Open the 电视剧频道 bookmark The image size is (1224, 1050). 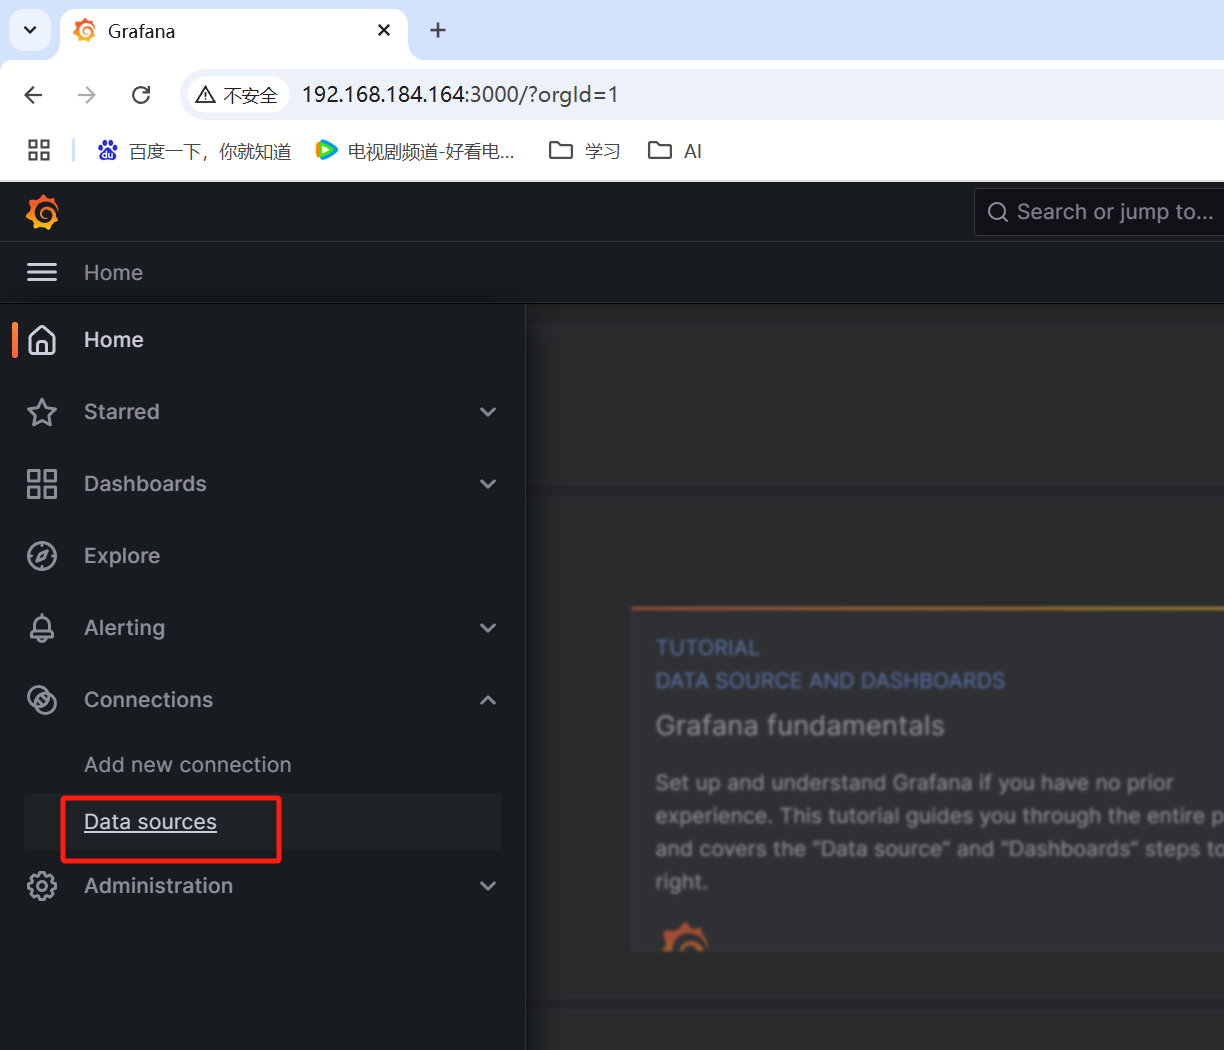(415, 151)
